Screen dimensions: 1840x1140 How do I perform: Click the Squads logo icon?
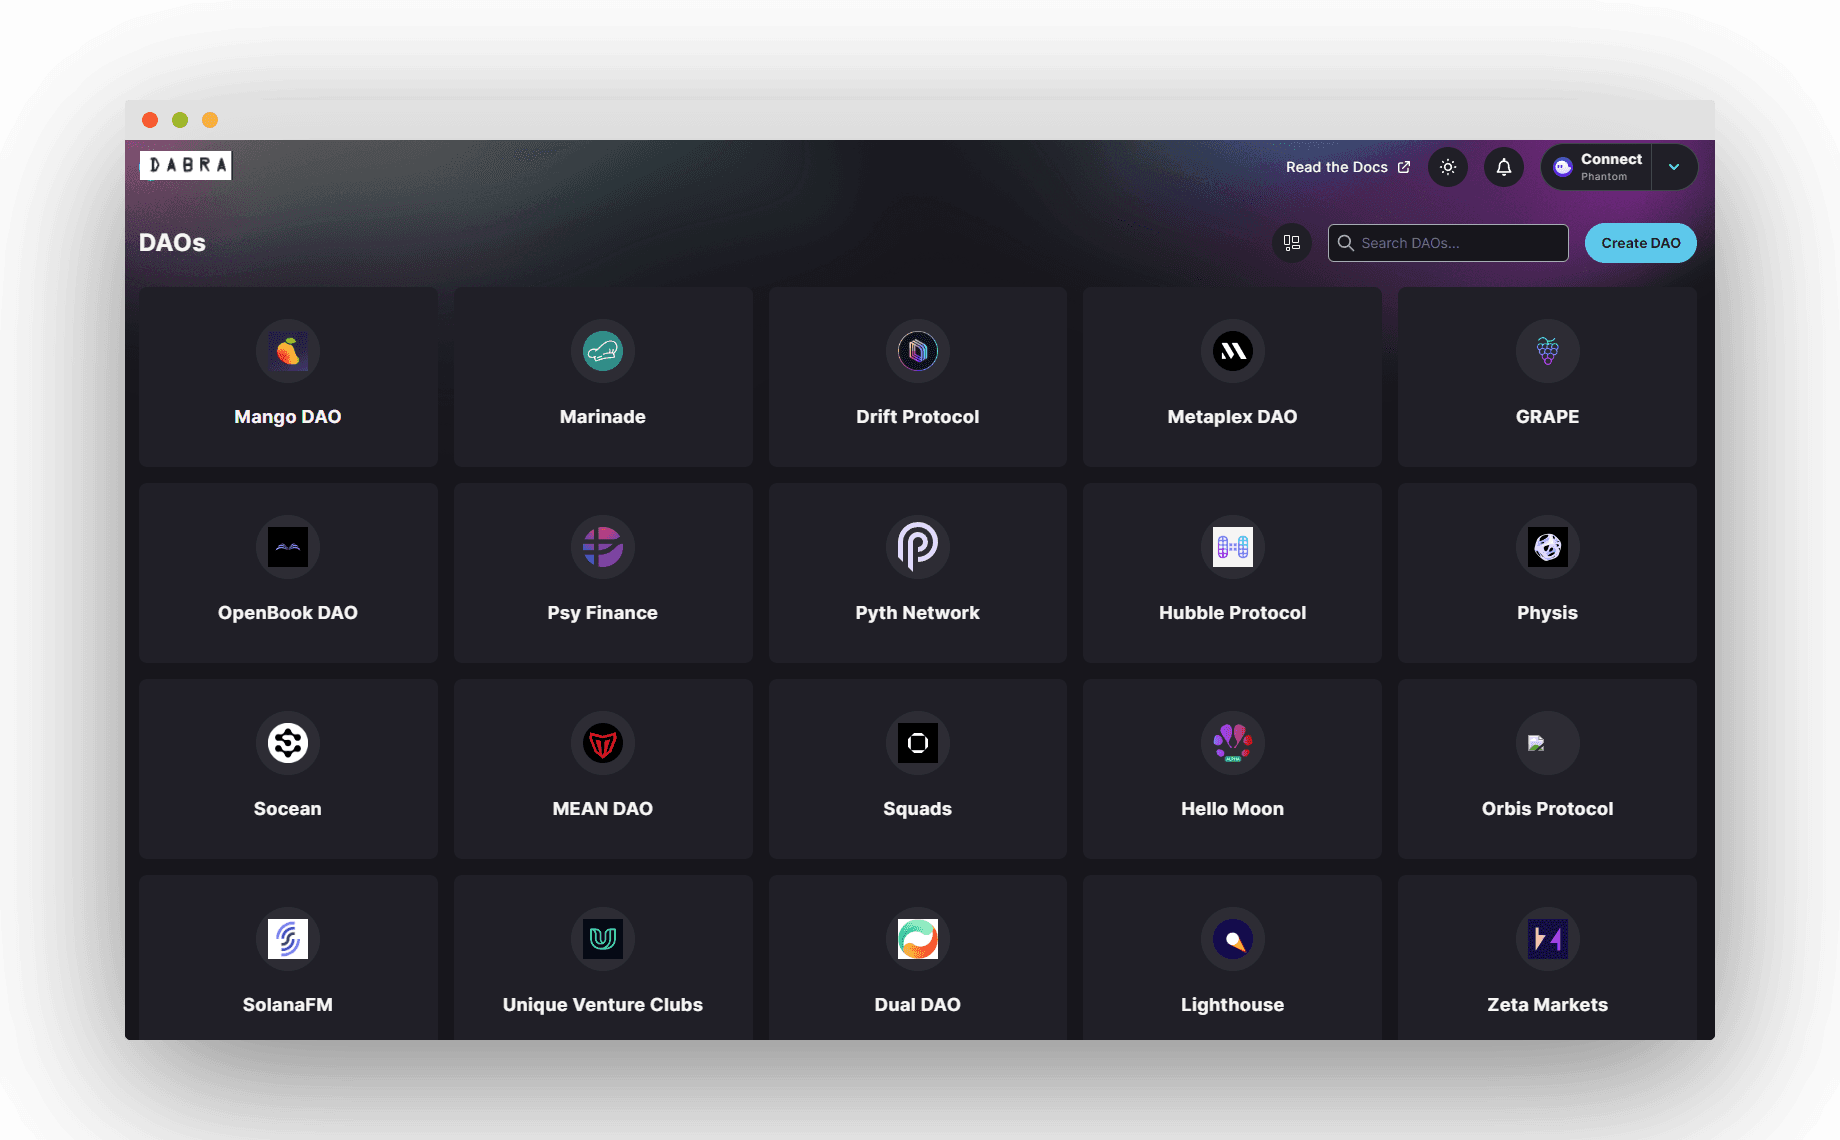coord(918,743)
